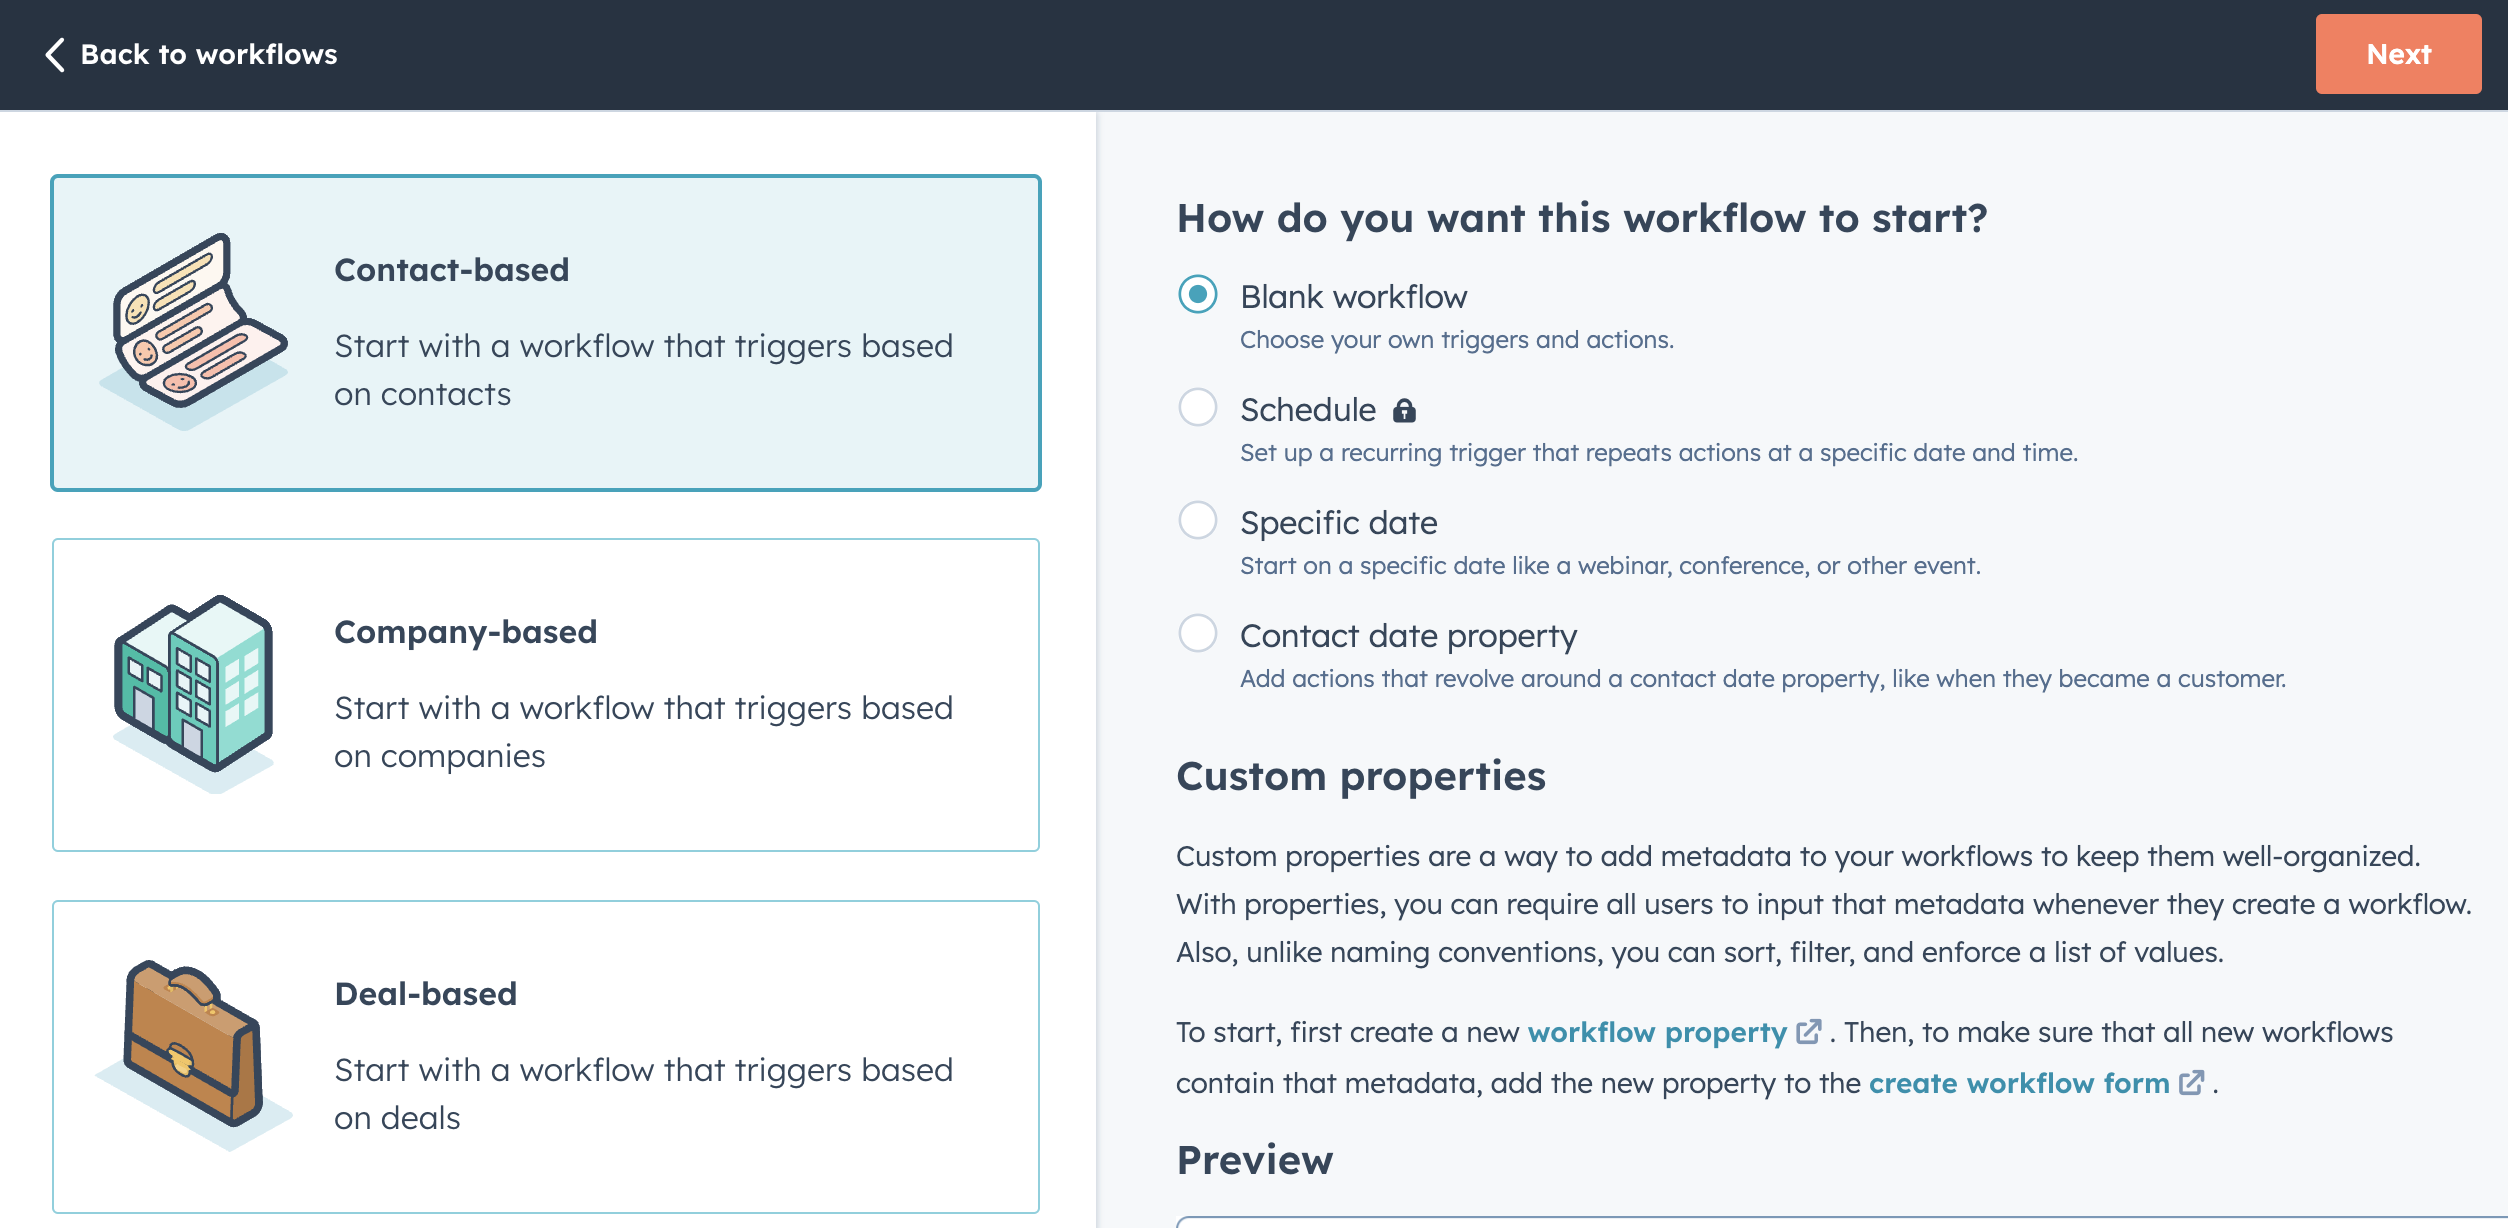Select the Contact-based workflow type card

pyautogui.click(x=545, y=333)
